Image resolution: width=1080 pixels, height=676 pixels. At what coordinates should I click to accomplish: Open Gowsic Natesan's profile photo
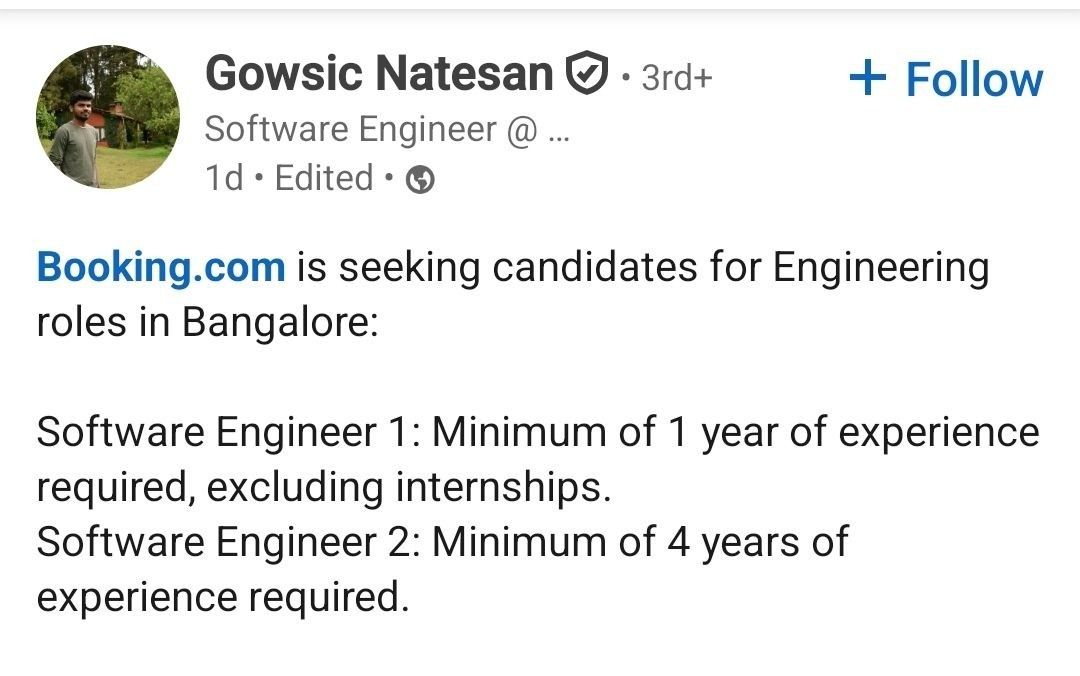click(x=107, y=117)
